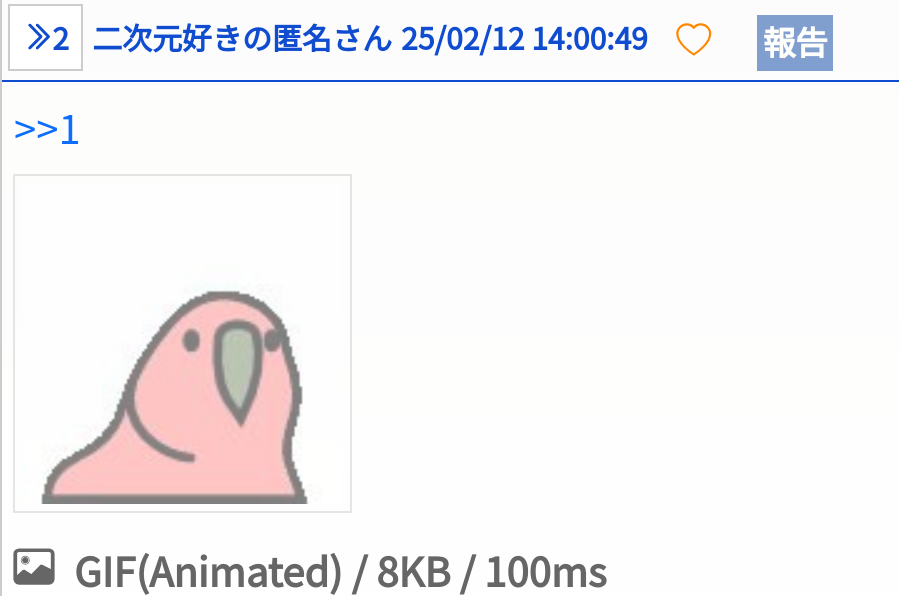The image size is (899, 596).
Task: Toggle favorite on post 2
Action: tap(693, 39)
